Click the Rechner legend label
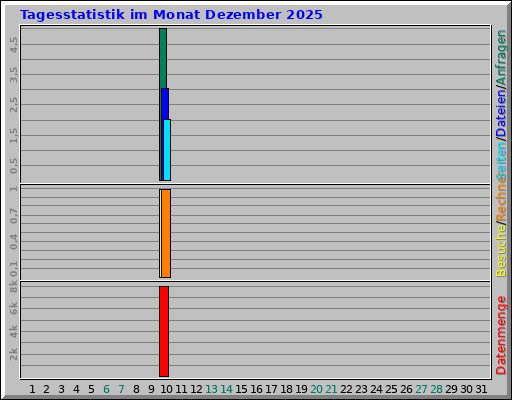Image resolution: width=512 pixels, height=400 pixels. point(501,199)
